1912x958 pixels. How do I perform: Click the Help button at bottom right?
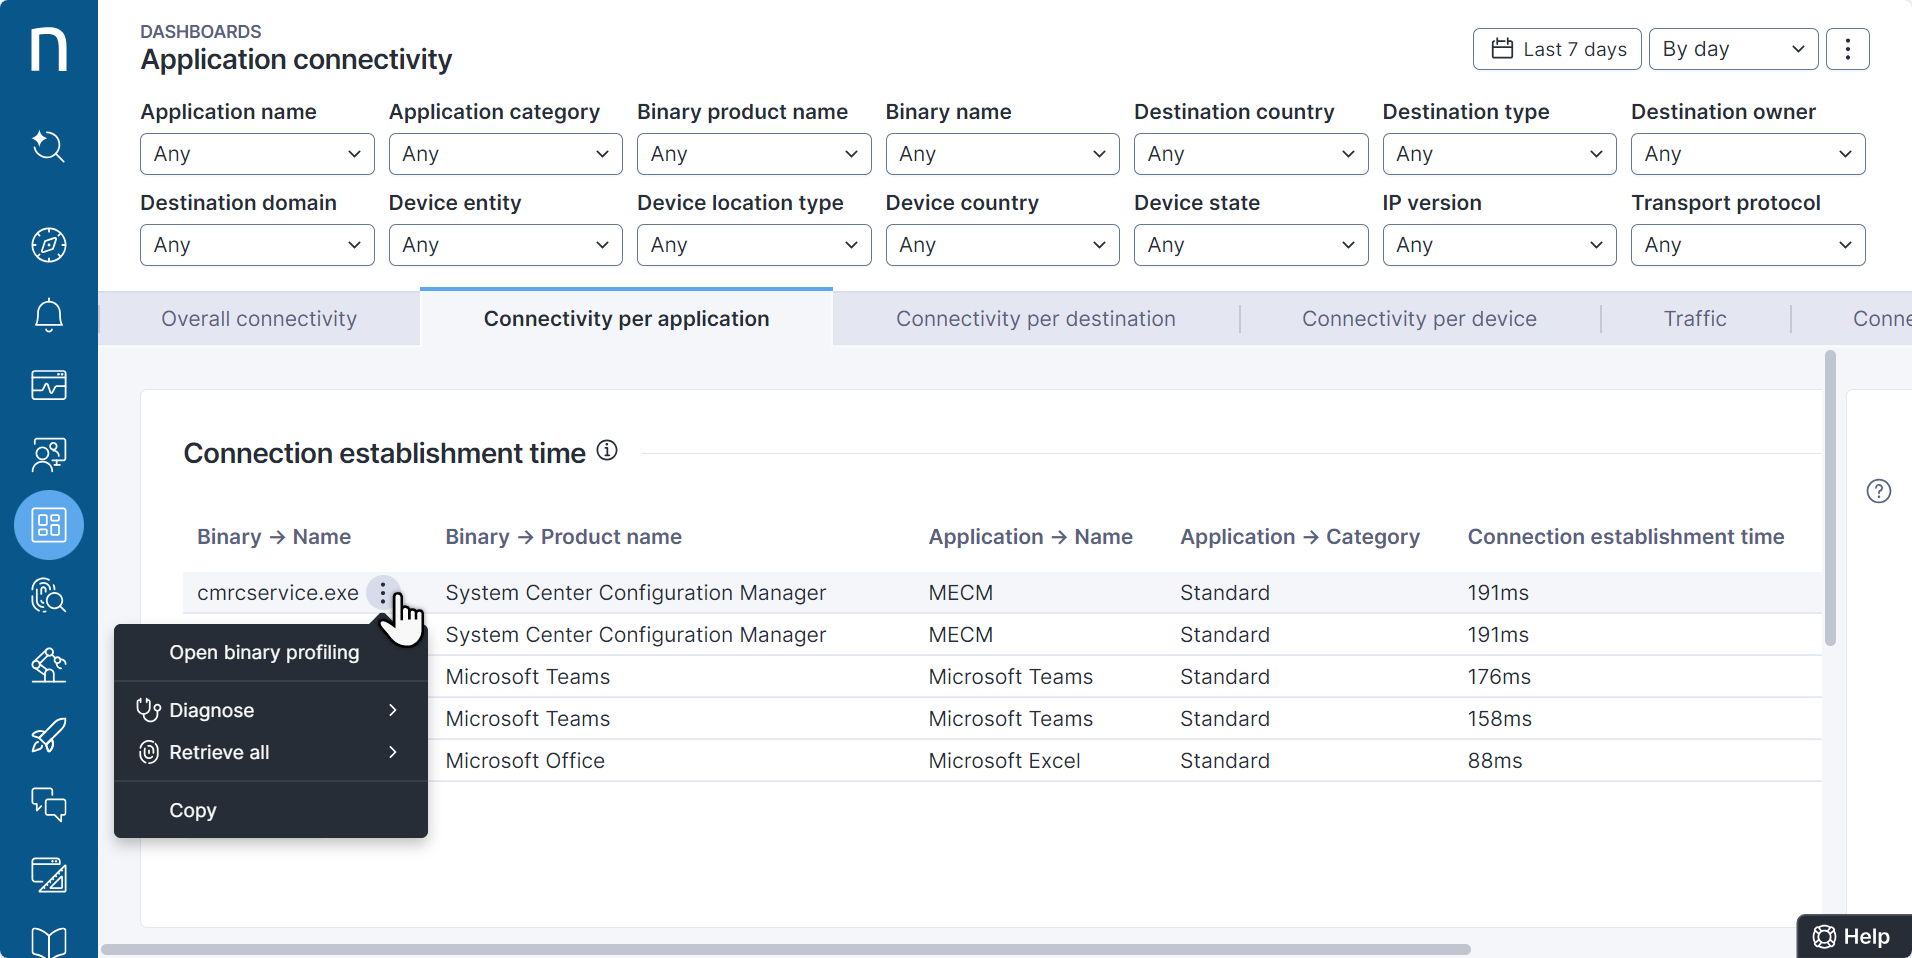pyautogui.click(x=1853, y=937)
